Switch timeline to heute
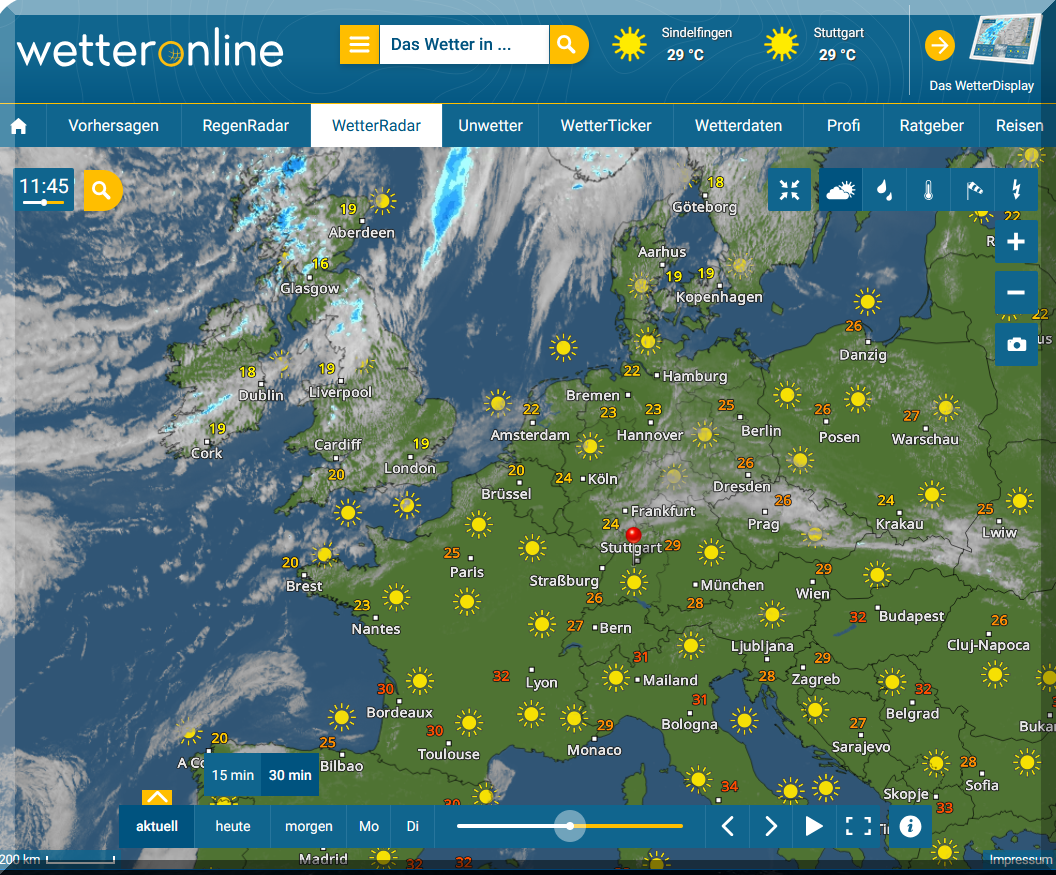The height and width of the screenshot is (875, 1056). coord(233,826)
